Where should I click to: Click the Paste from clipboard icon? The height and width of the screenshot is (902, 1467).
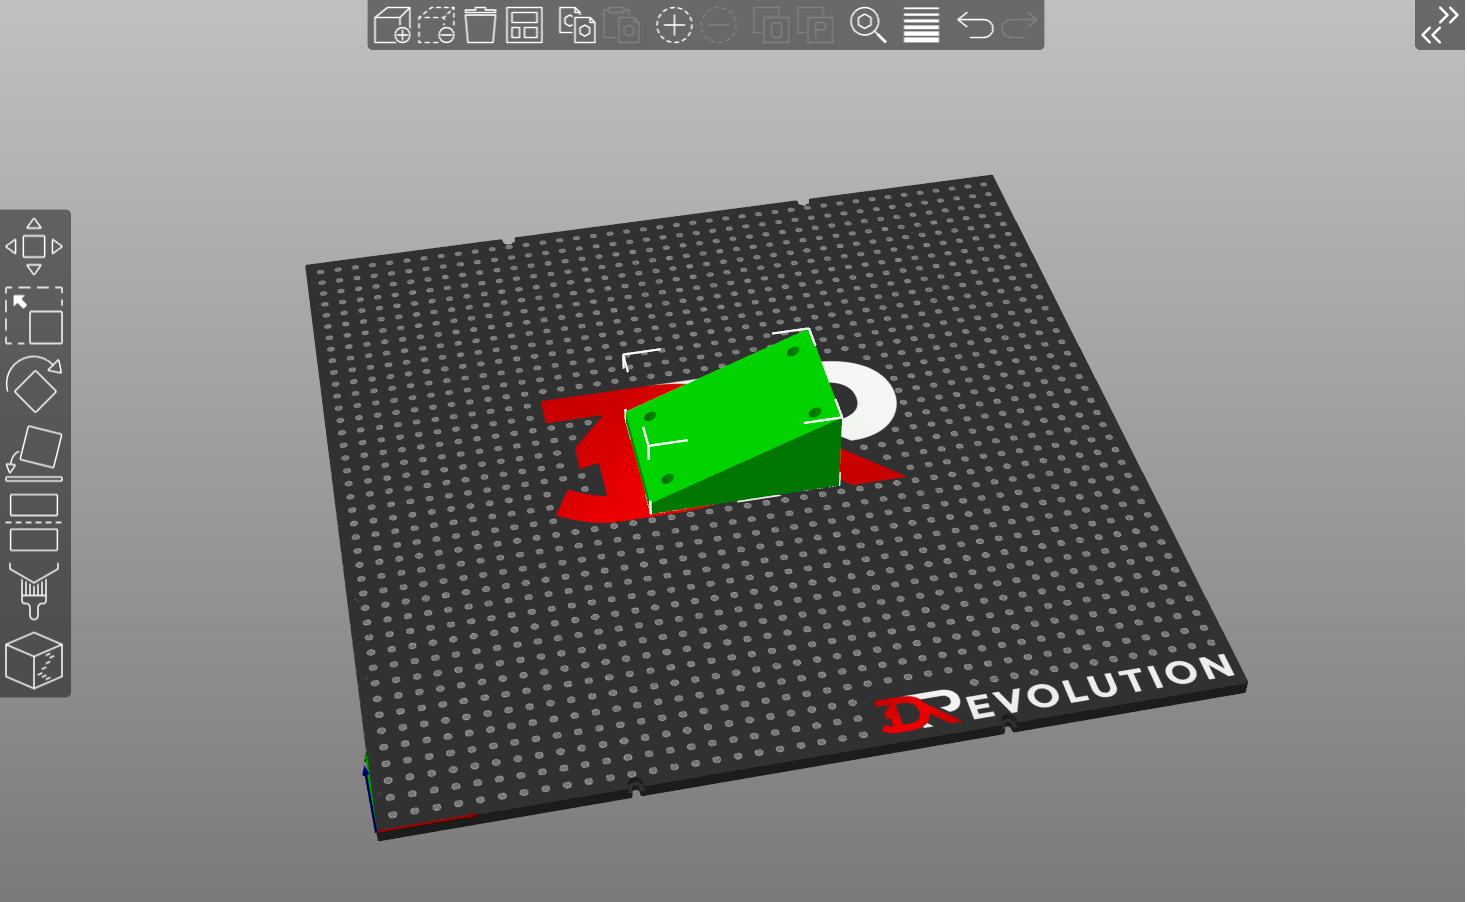621,25
